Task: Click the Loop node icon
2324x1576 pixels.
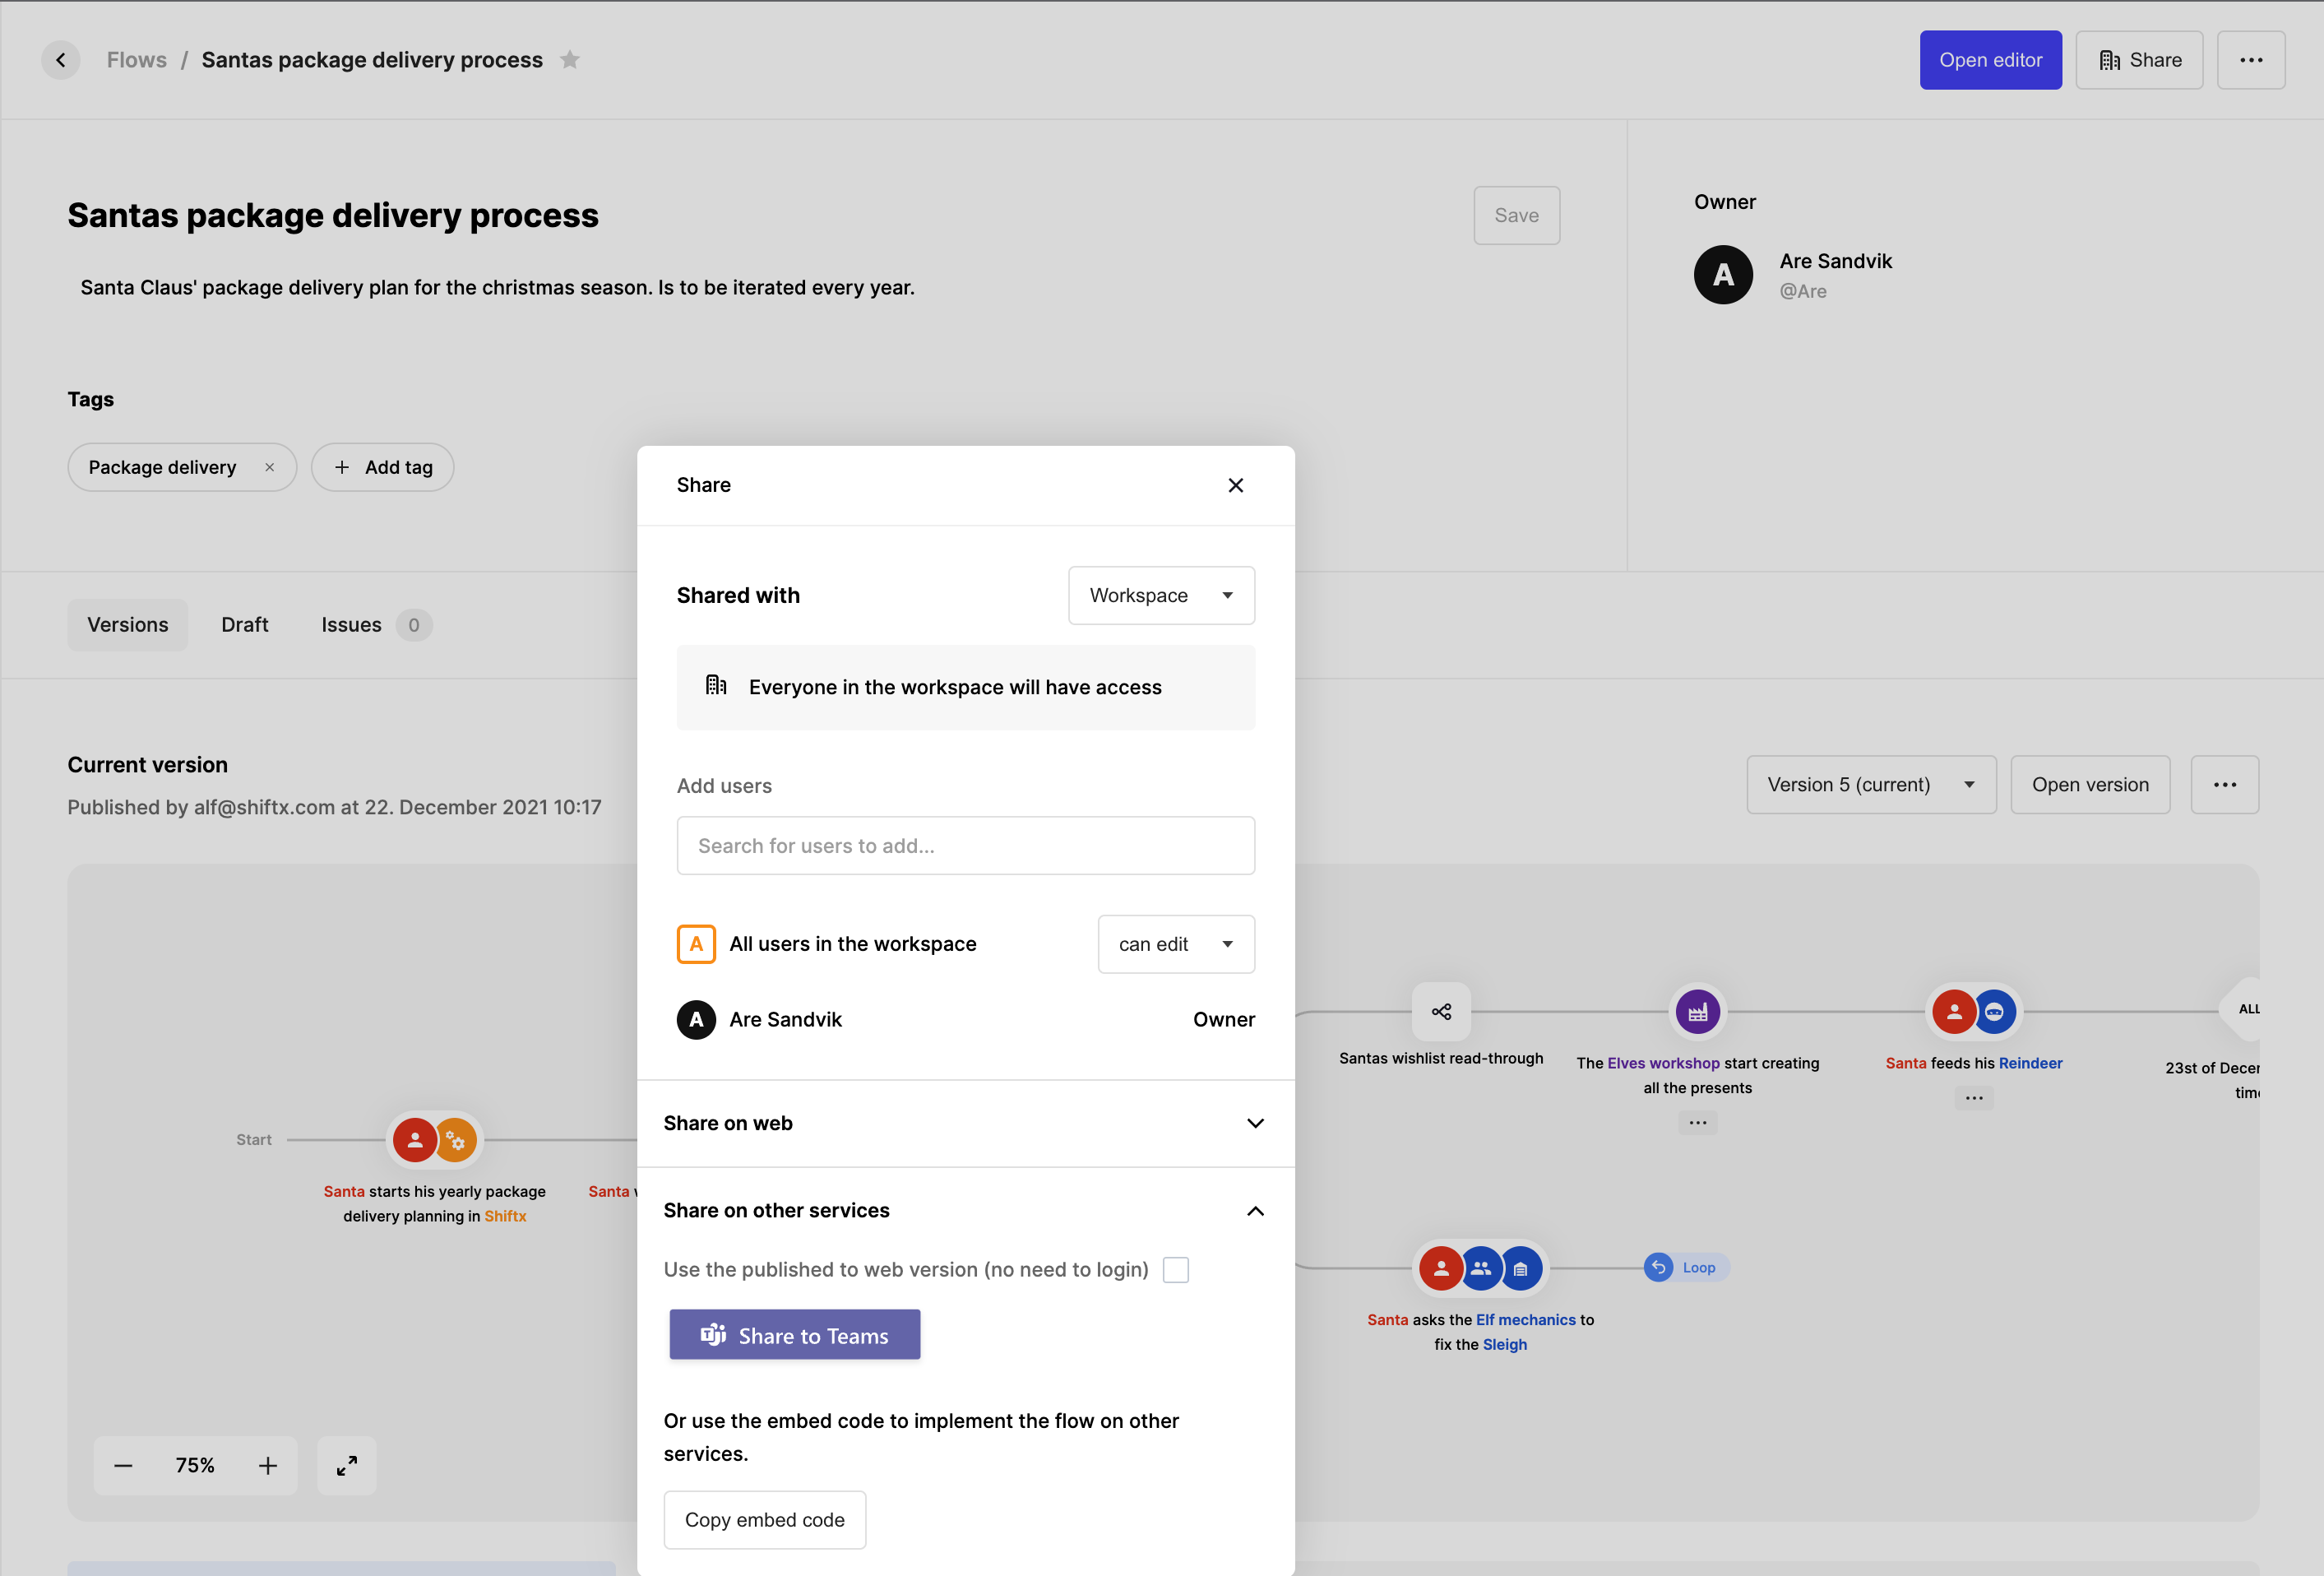Action: [x=1658, y=1267]
